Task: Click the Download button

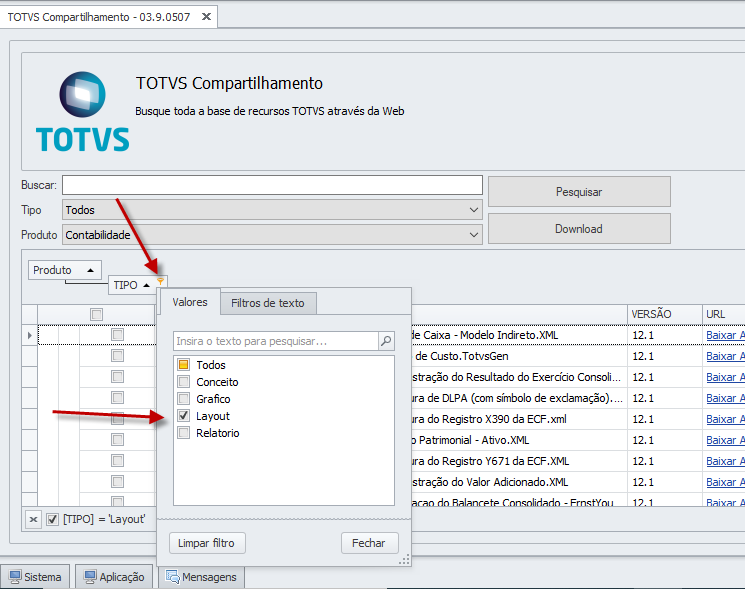Action: click(579, 229)
